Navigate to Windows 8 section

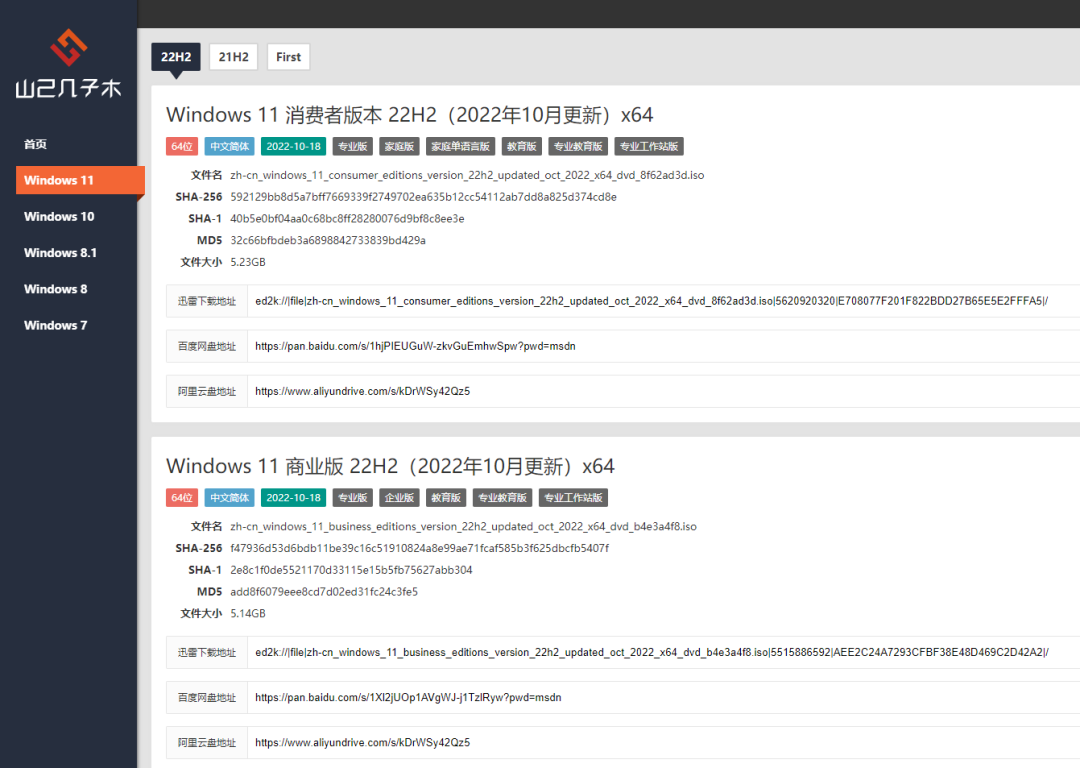(56, 289)
